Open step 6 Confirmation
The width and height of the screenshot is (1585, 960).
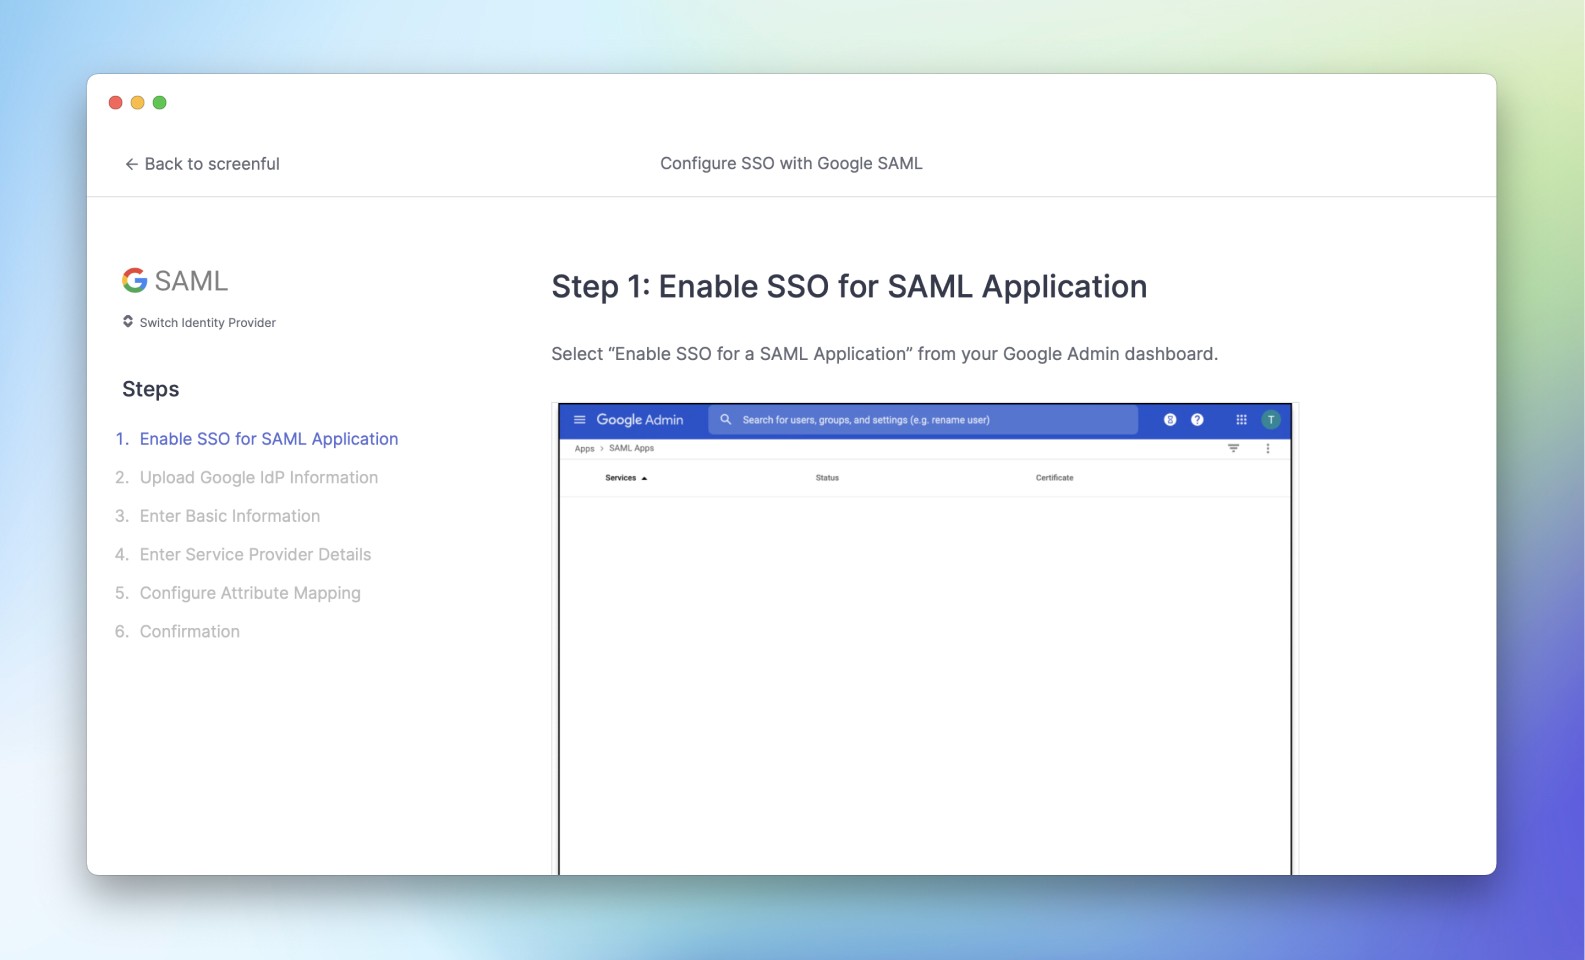[x=178, y=631]
